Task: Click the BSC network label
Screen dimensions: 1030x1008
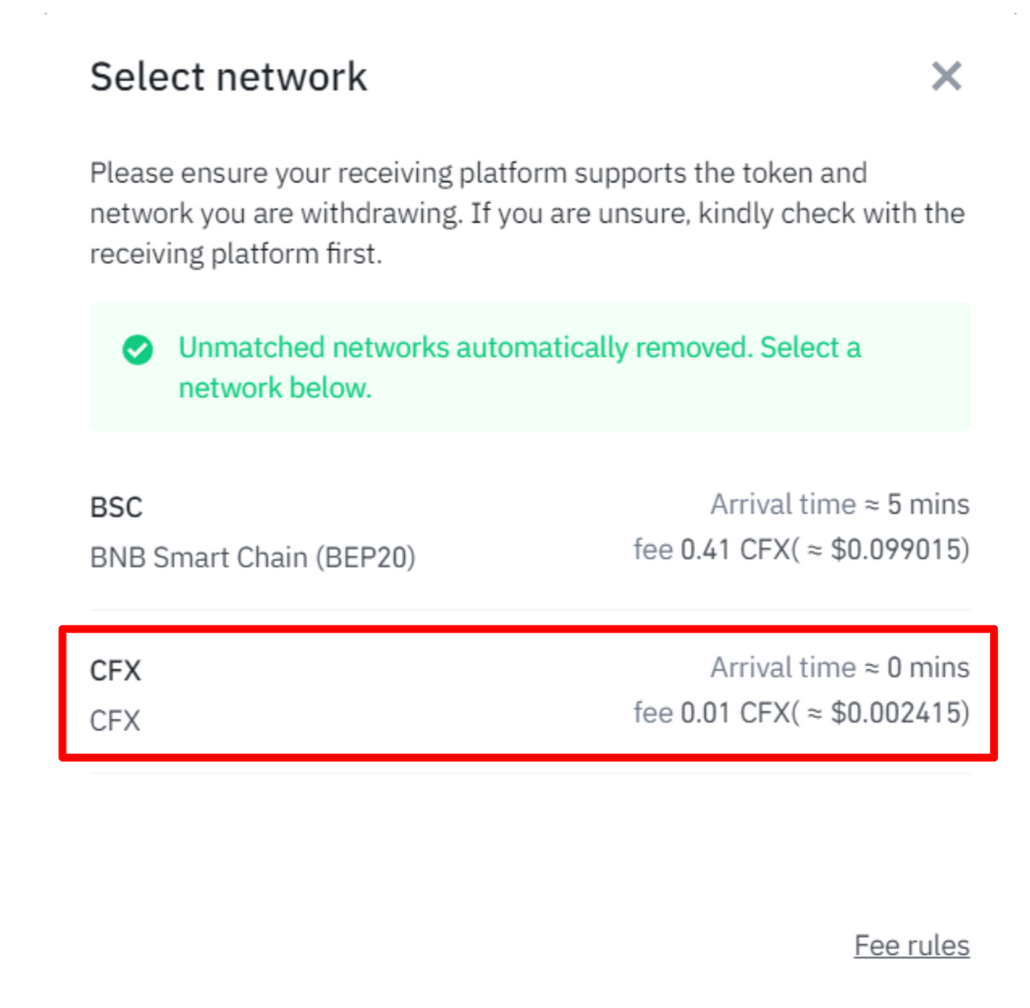Action: [115, 507]
